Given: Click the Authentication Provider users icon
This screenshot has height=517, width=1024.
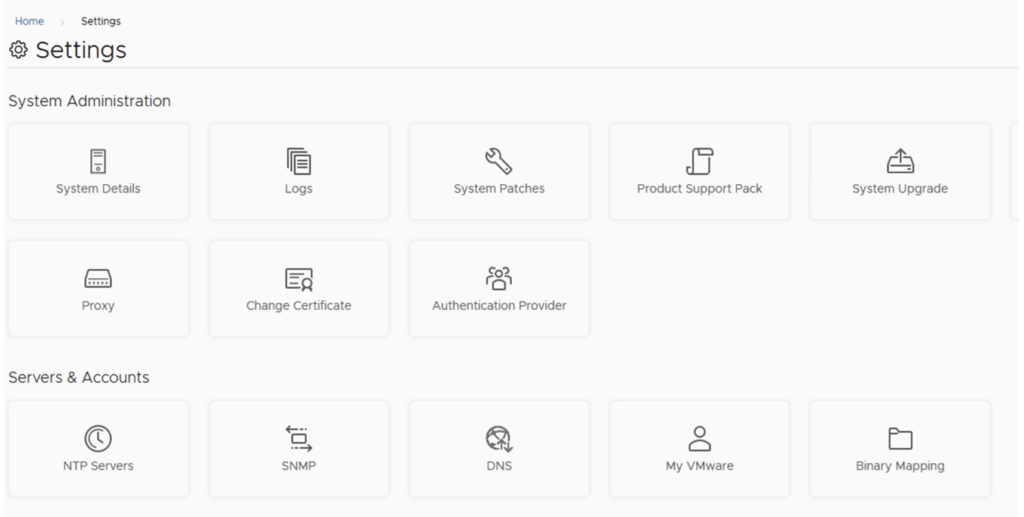Looking at the screenshot, I should (499, 278).
